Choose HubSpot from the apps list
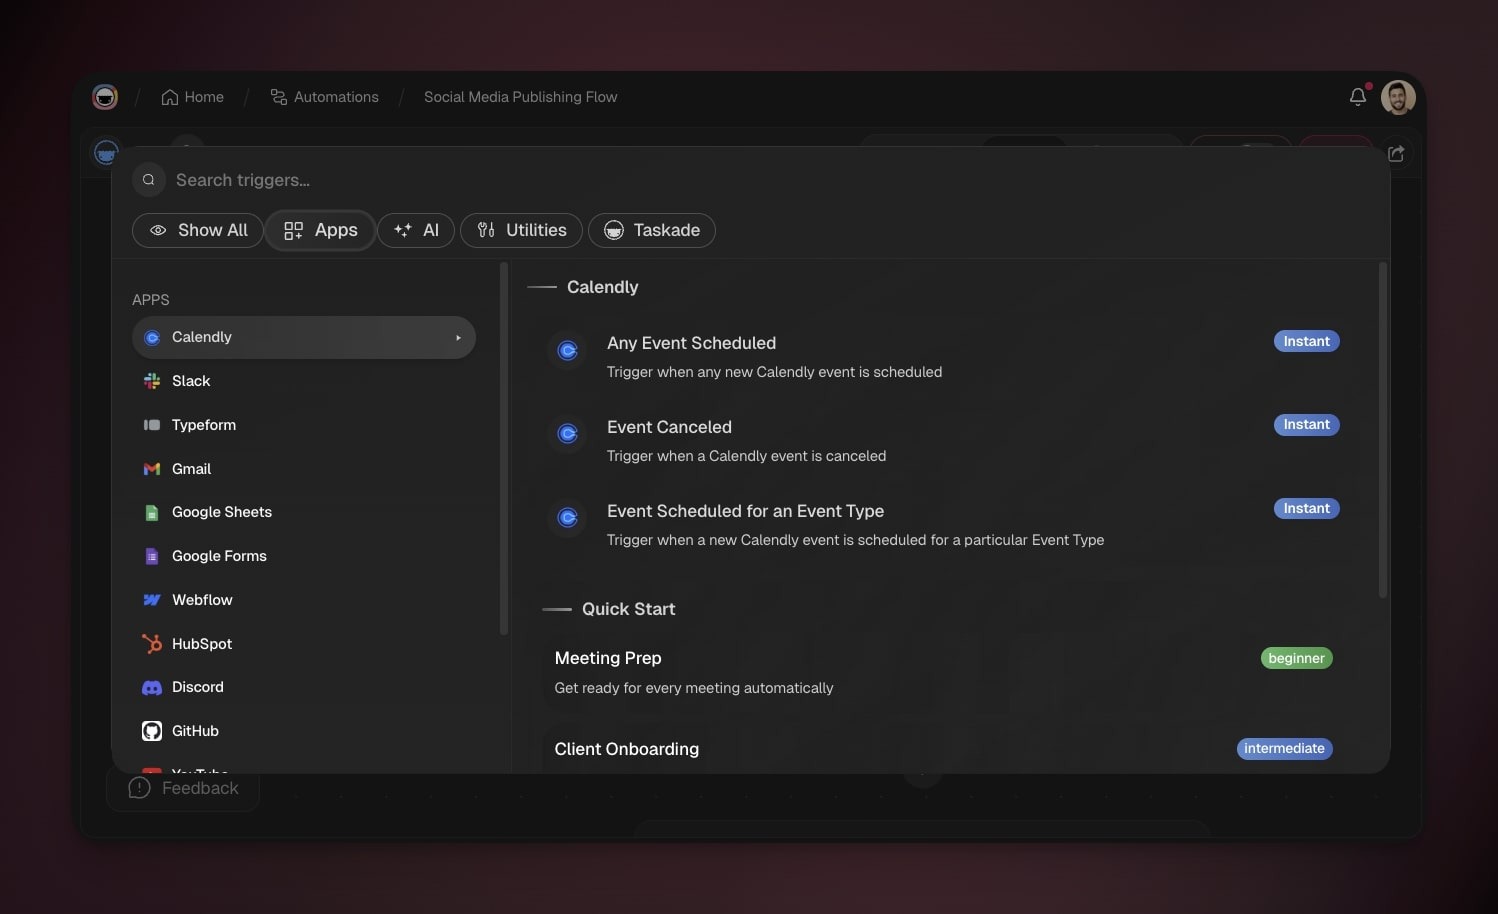Viewport: 1498px width, 914px height. [201, 644]
